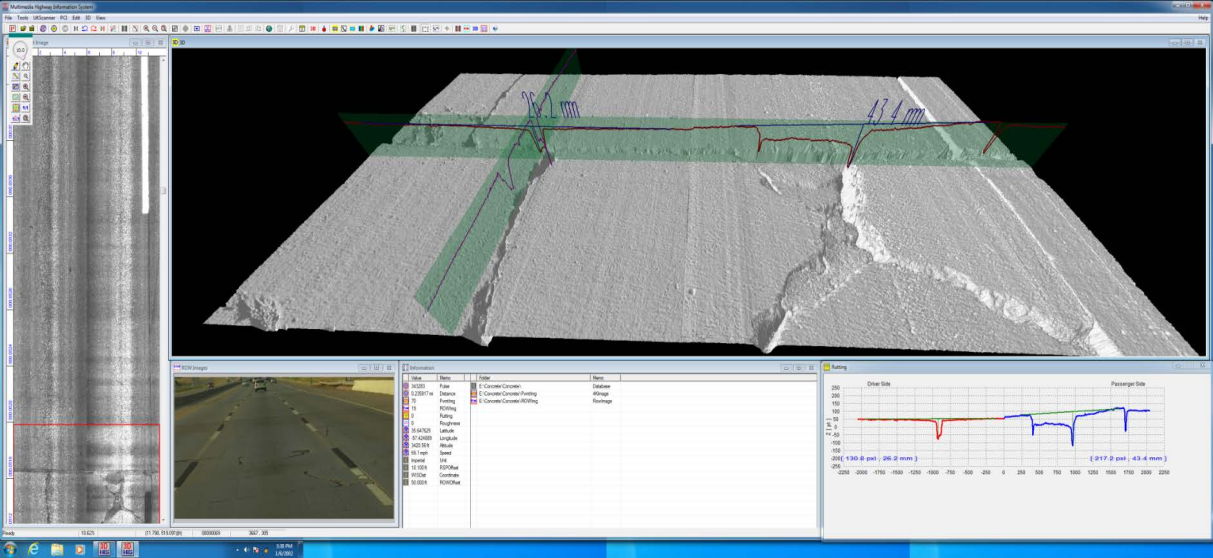Viewport: 1213px width, 558px height.
Task: Open the UKScanner menu
Action: [45, 18]
